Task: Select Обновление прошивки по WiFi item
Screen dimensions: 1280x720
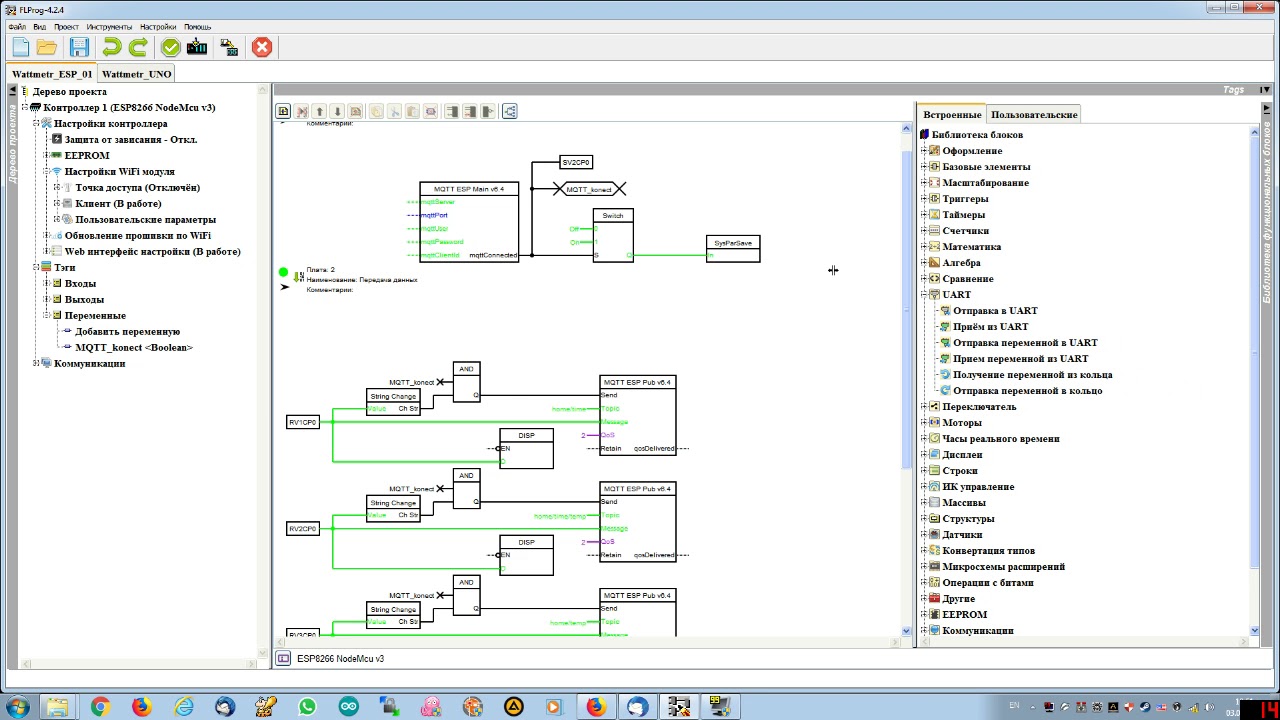Action: 138,236
